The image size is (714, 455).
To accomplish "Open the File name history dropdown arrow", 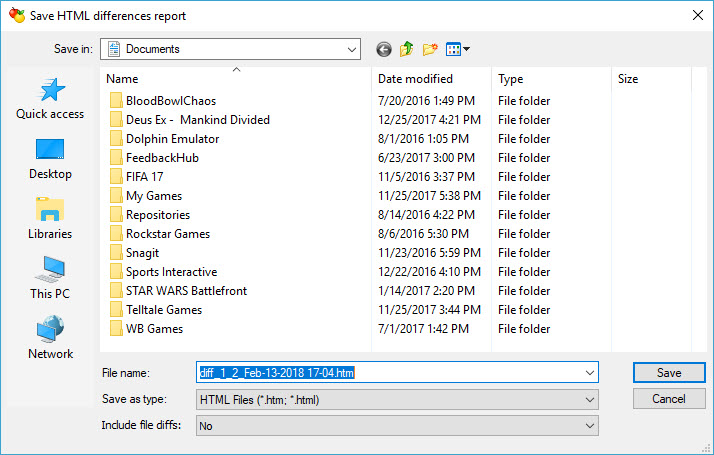I will (x=590, y=373).
